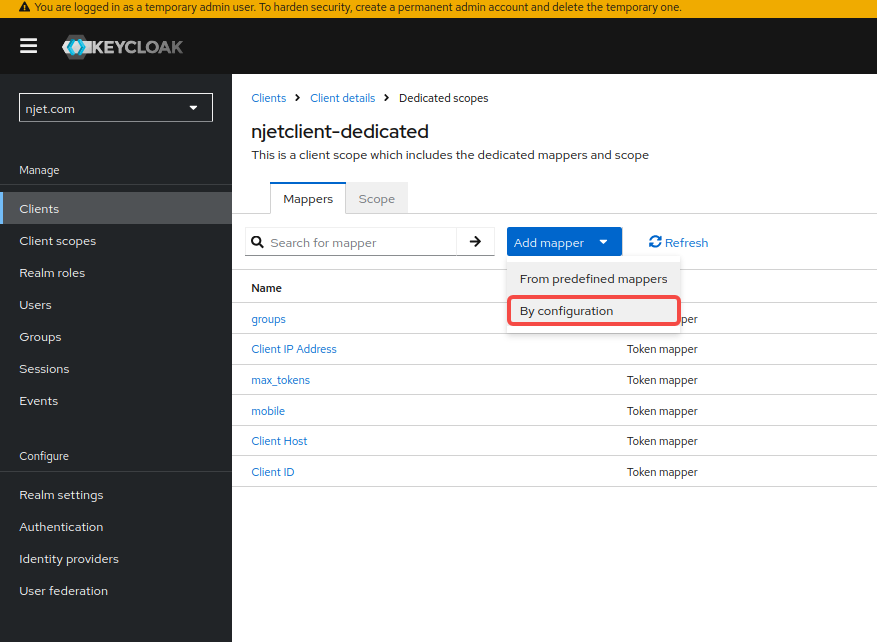This screenshot has width=877, height=642.
Task: Navigate to Client scopes in sidebar
Action: [x=57, y=241]
